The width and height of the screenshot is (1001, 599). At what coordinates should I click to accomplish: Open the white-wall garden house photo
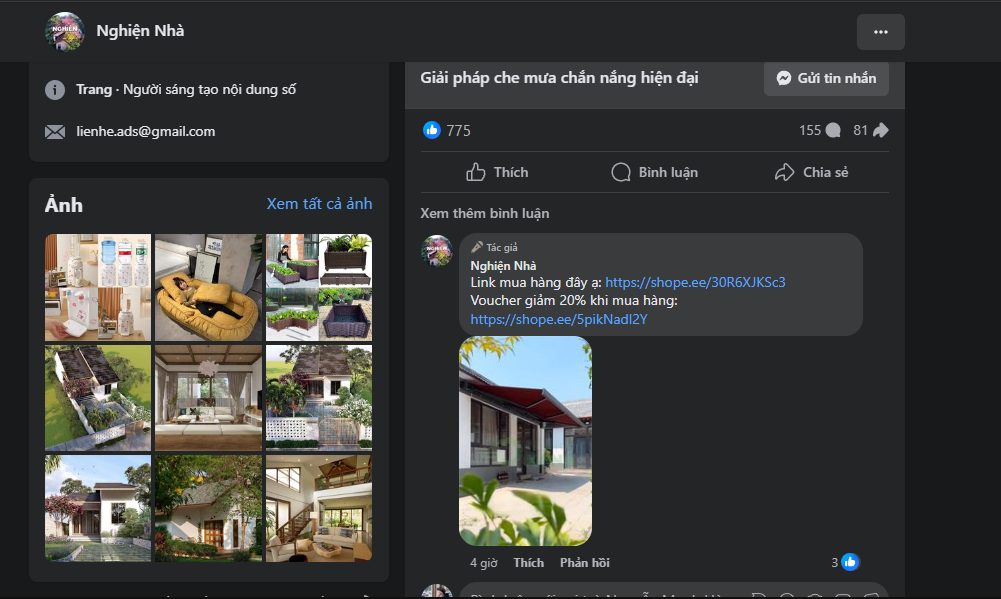(319, 398)
